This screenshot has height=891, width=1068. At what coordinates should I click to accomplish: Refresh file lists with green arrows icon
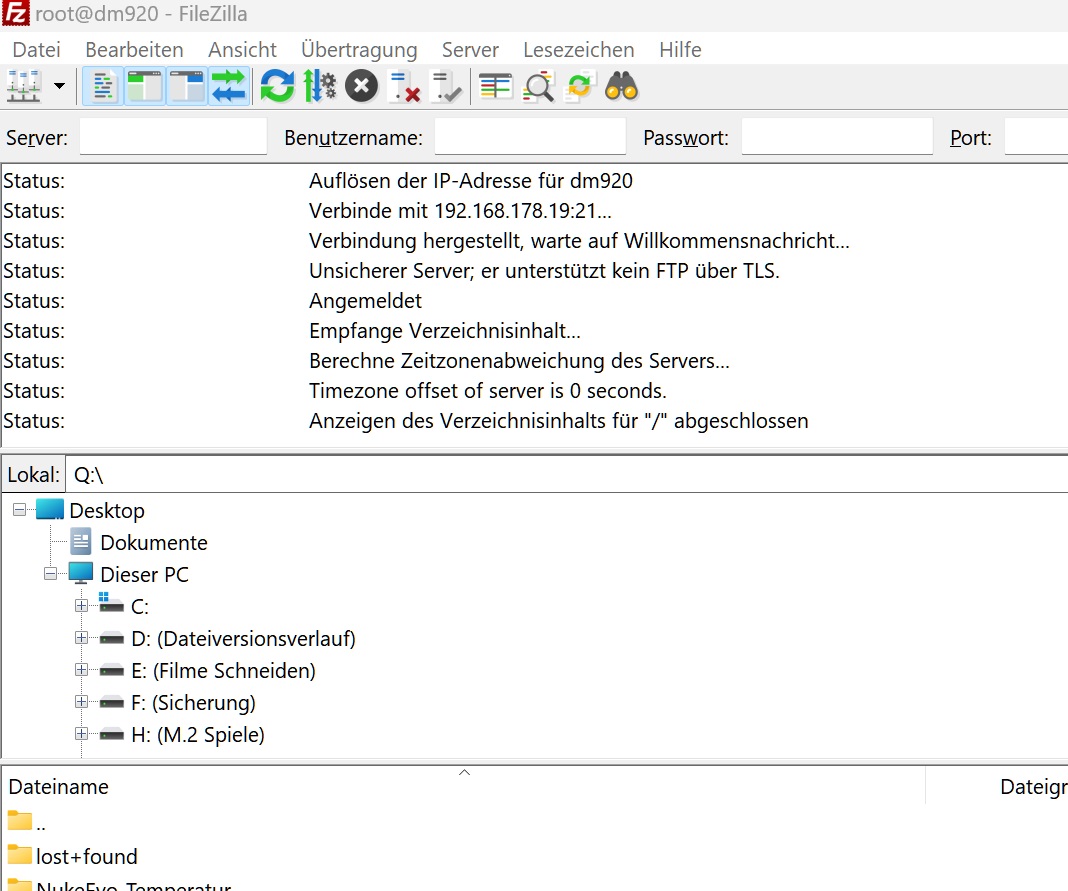coord(277,87)
